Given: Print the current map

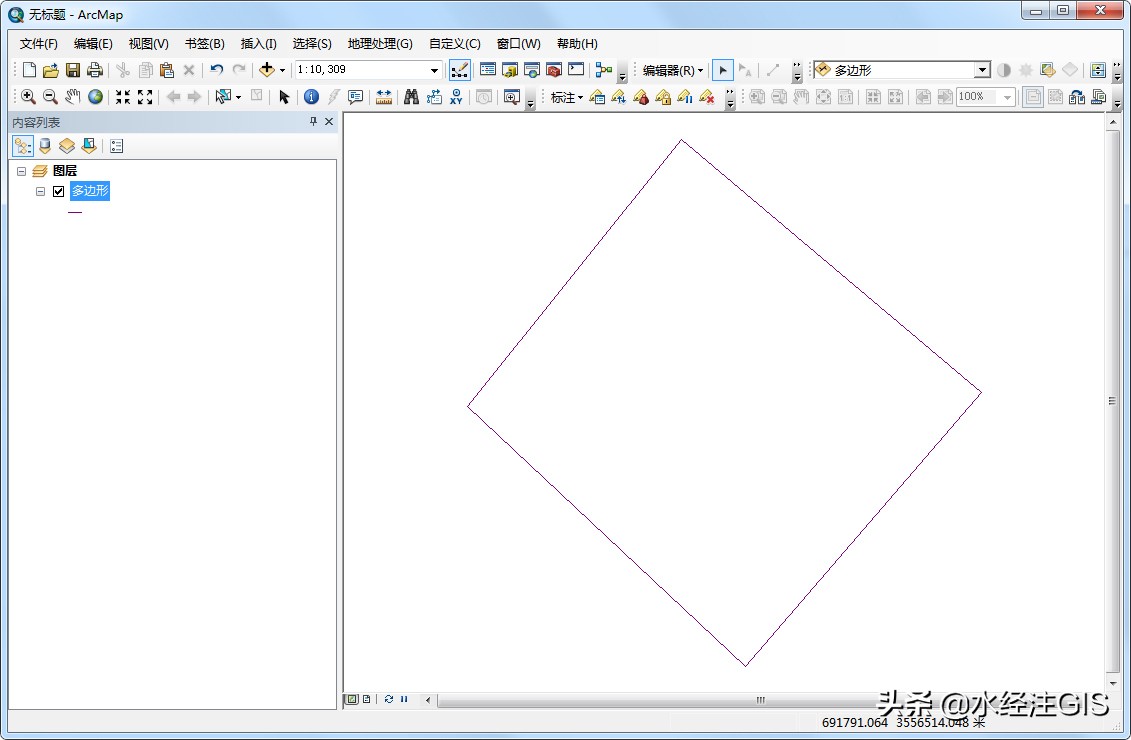Looking at the screenshot, I should tap(94, 70).
